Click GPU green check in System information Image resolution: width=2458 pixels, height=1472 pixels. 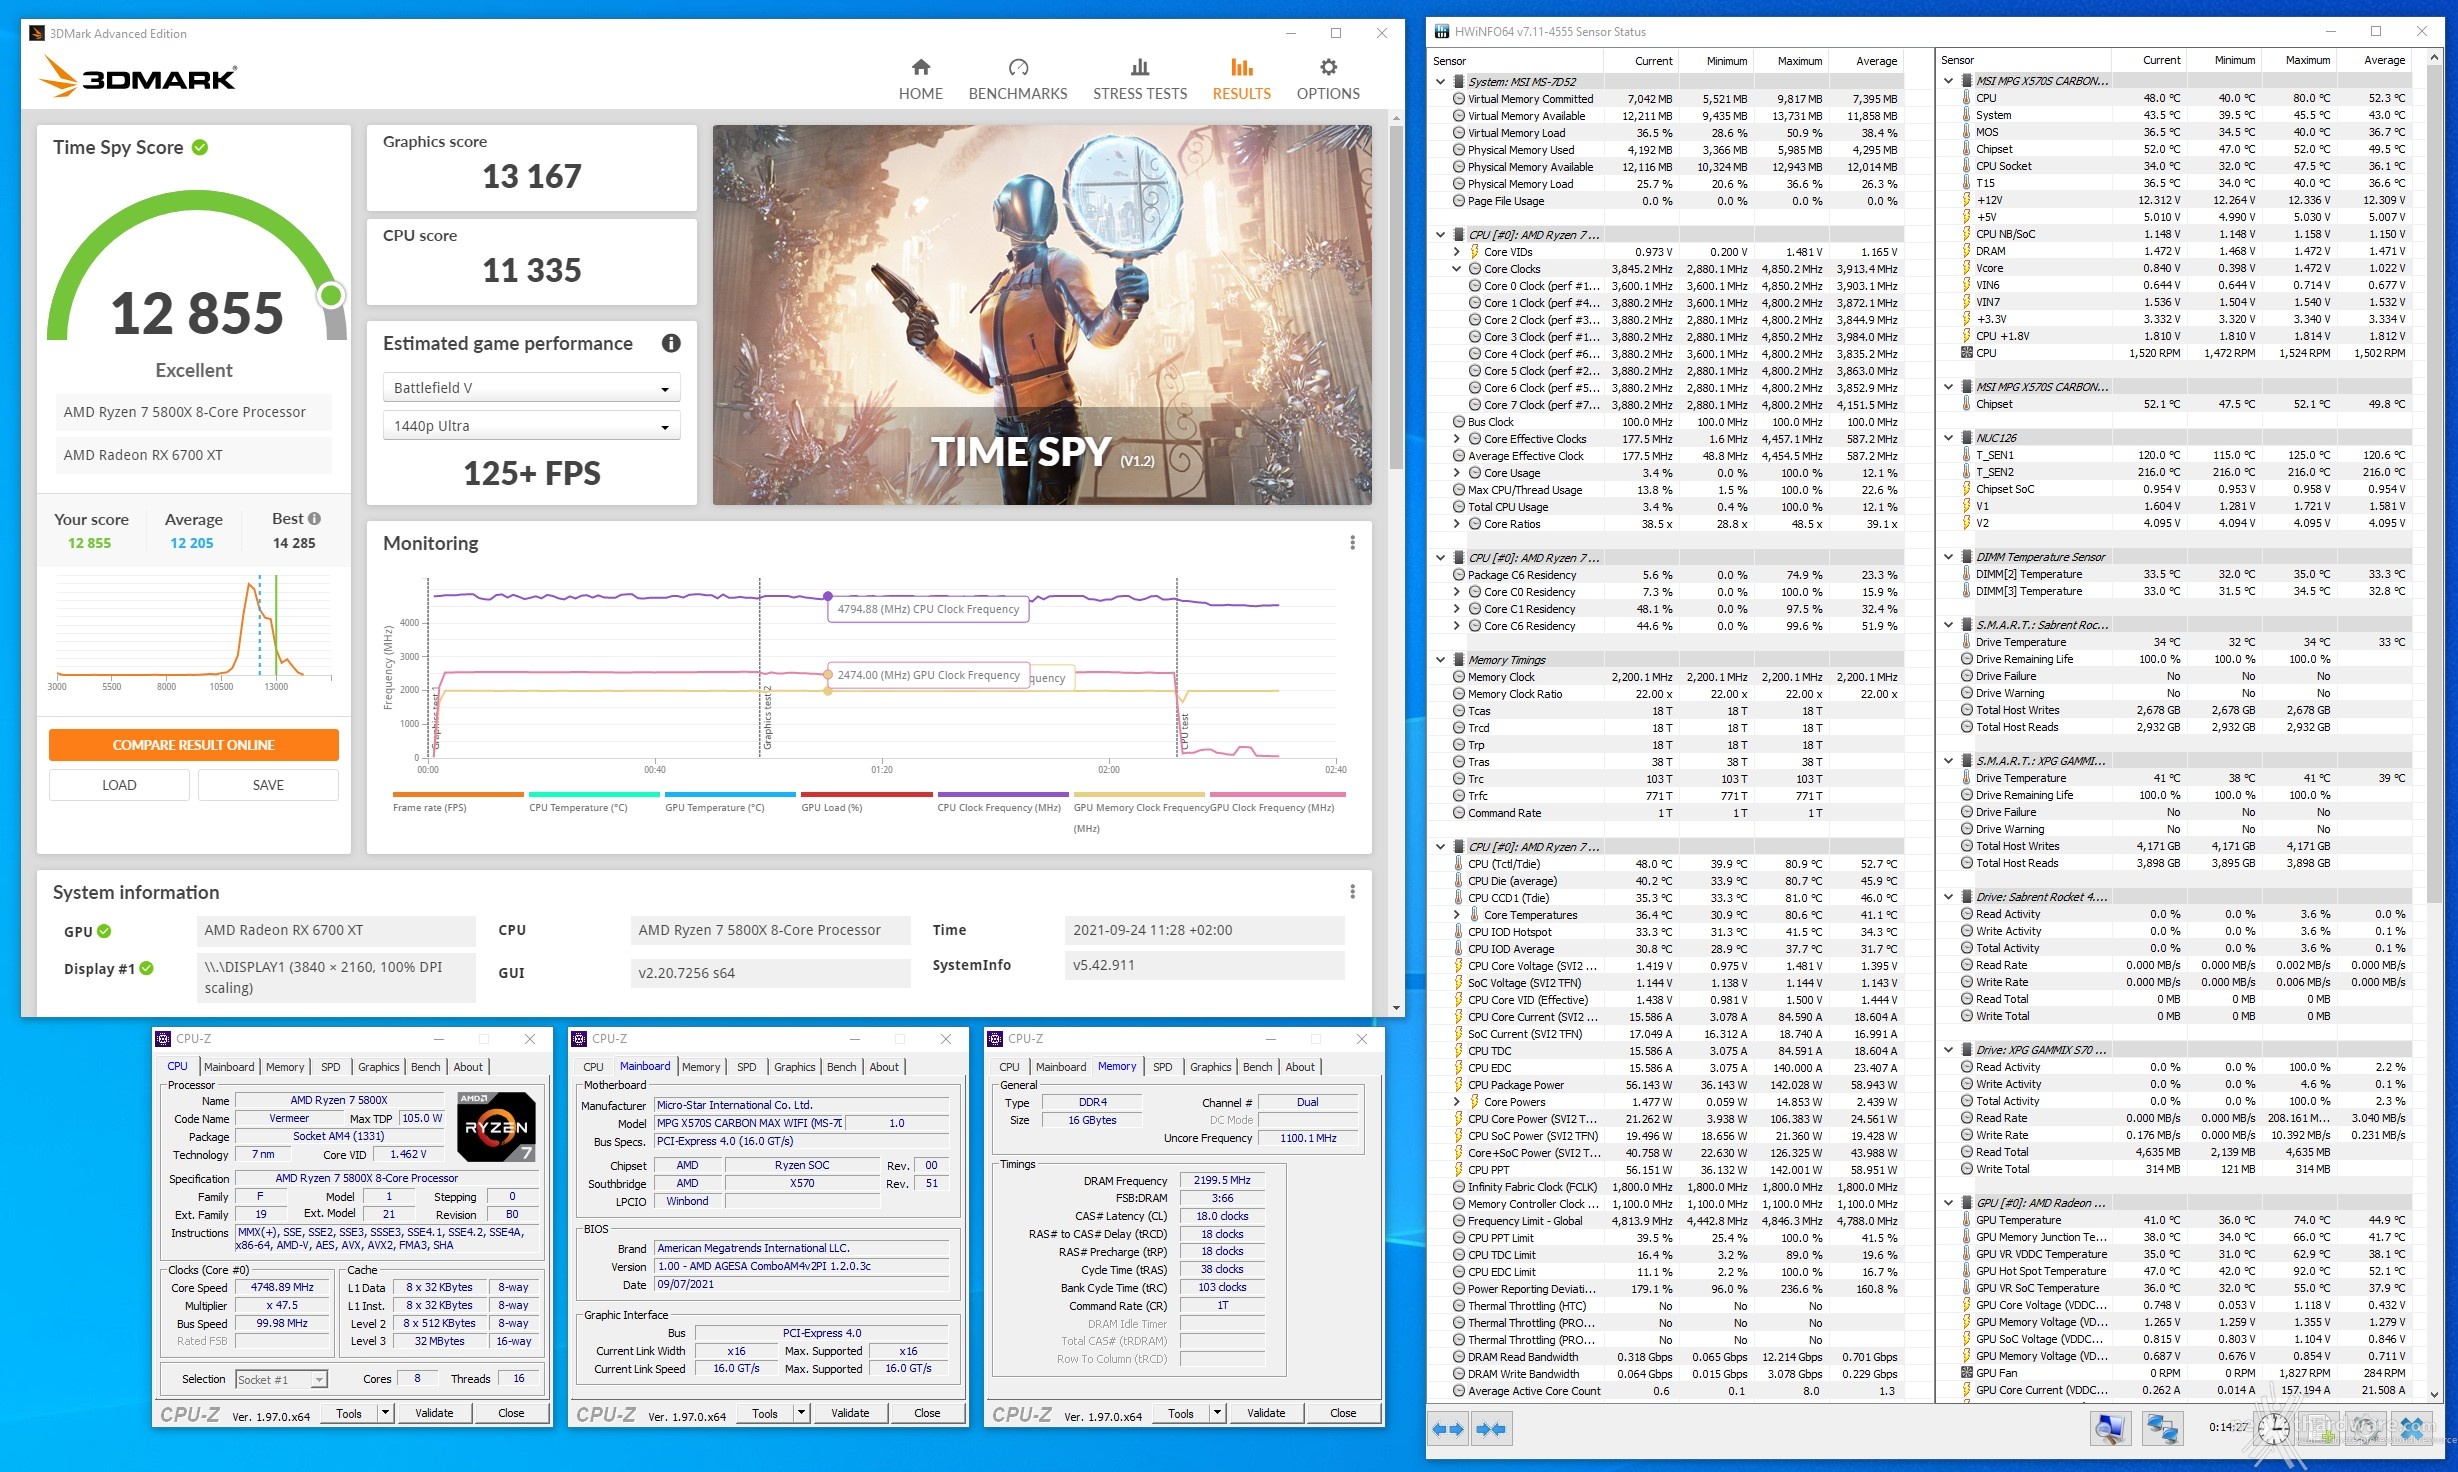click(104, 931)
